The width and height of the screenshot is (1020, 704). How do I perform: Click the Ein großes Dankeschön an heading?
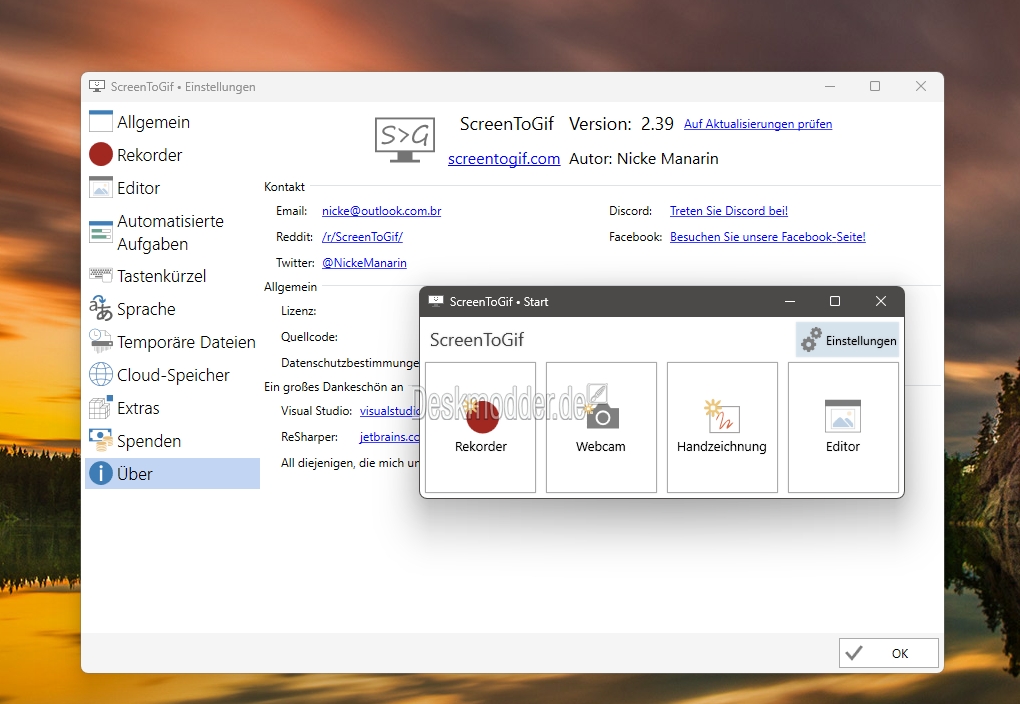[334, 387]
